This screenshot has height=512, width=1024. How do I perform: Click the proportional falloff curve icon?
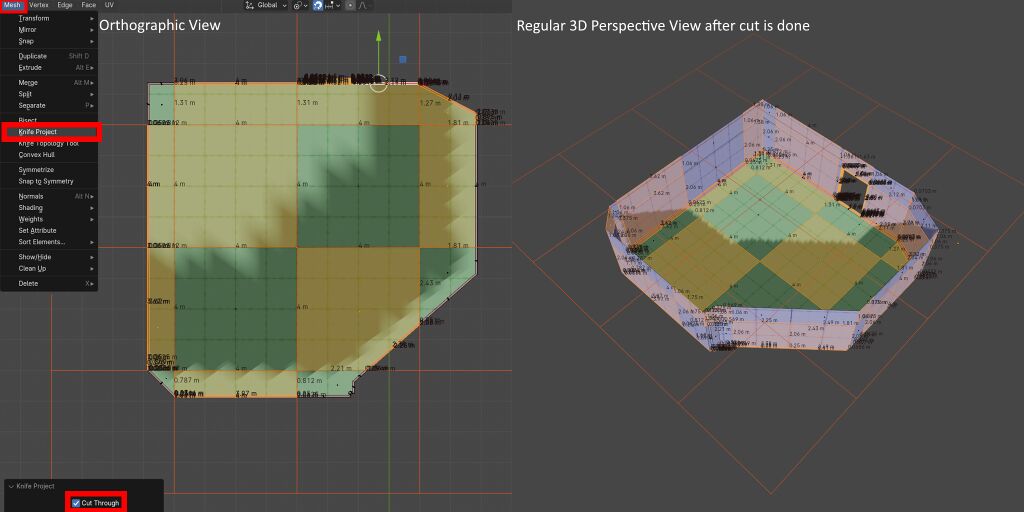coord(363,5)
